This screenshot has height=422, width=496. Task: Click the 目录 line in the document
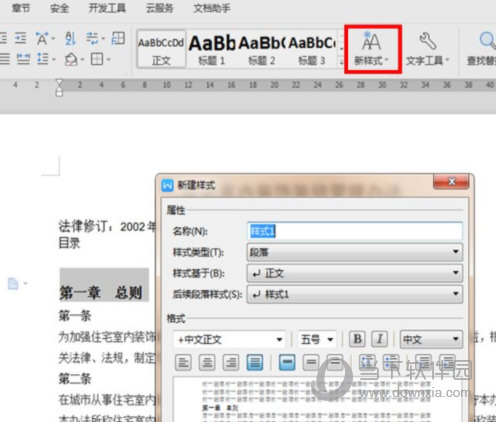(x=69, y=243)
